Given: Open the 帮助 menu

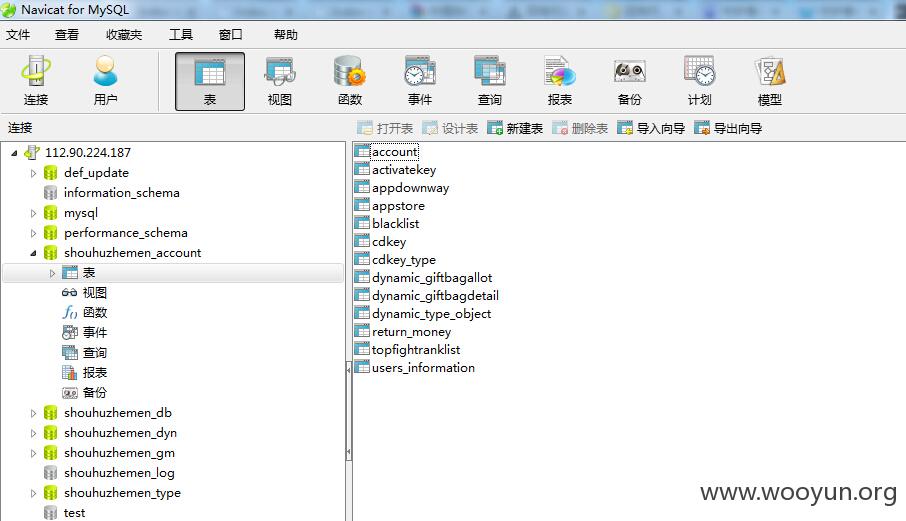Looking at the screenshot, I should 285,35.
